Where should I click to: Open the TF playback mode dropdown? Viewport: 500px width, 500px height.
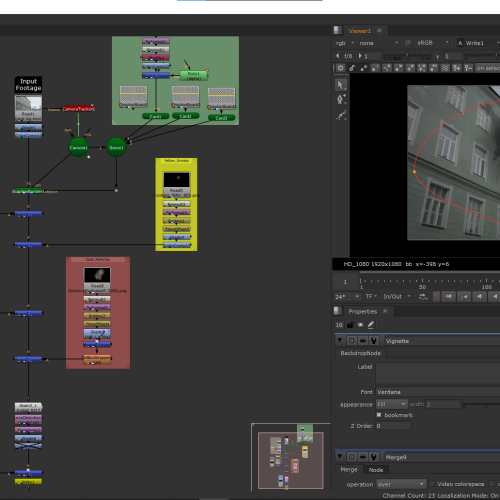pyautogui.click(x=371, y=296)
